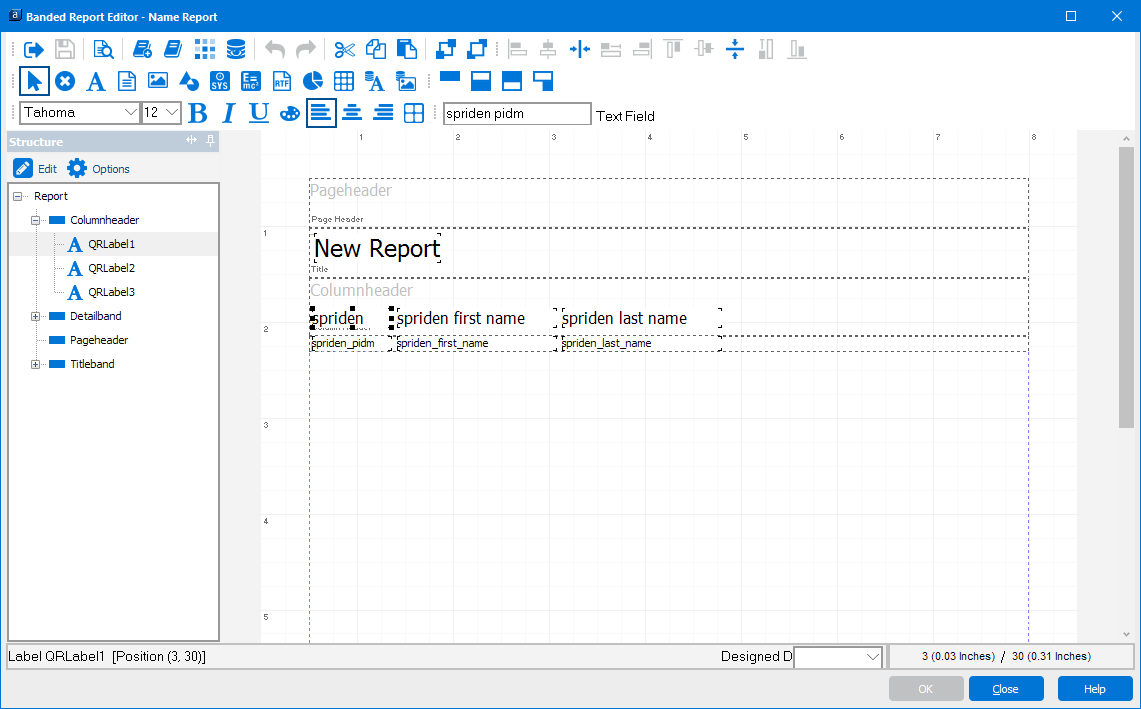Toggle underline formatting
1141x709 pixels.
259,113
